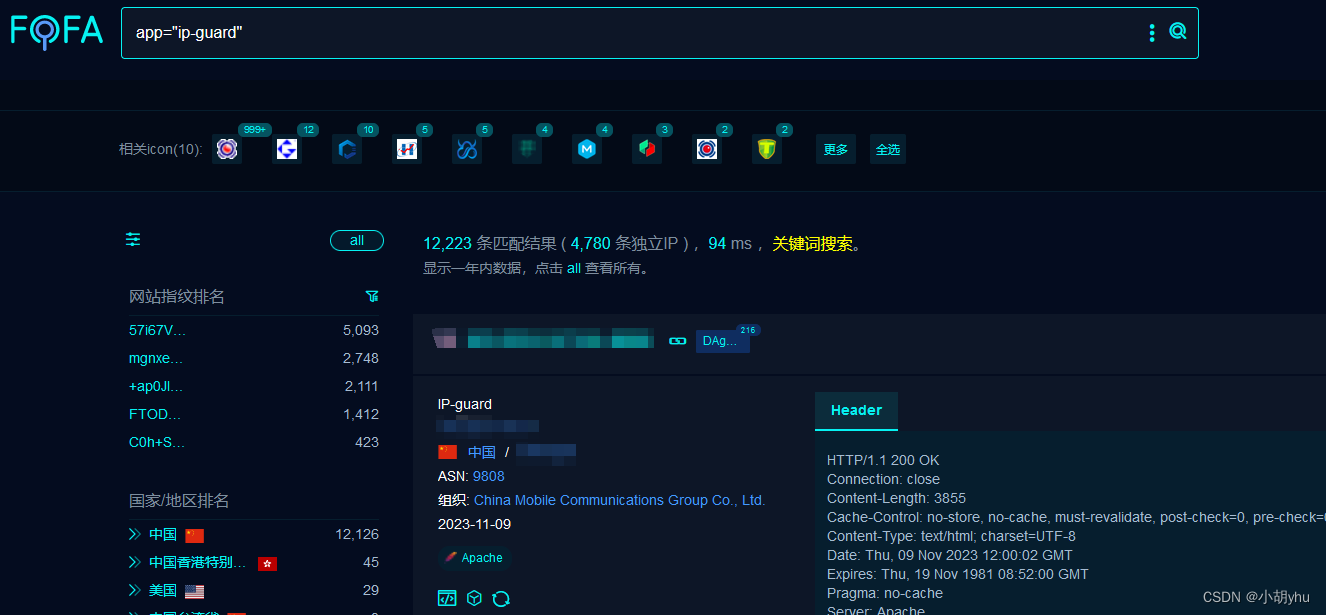Open the filter settings sliders icon
The height and width of the screenshot is (615, 1326).
click(x=133, y=239)
